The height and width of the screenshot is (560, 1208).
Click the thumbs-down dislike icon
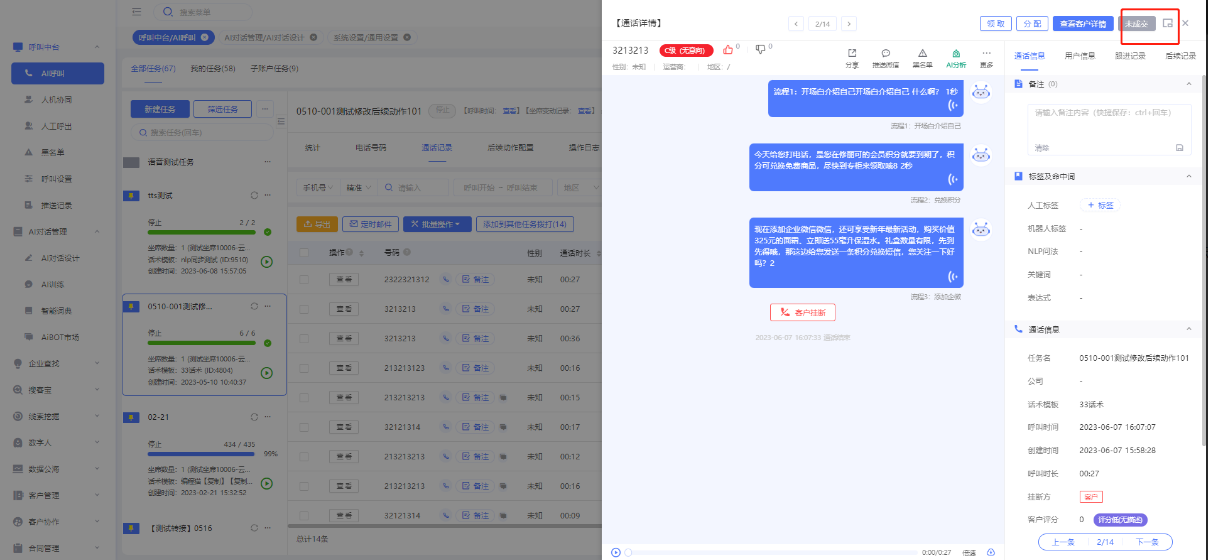[760, 48]
